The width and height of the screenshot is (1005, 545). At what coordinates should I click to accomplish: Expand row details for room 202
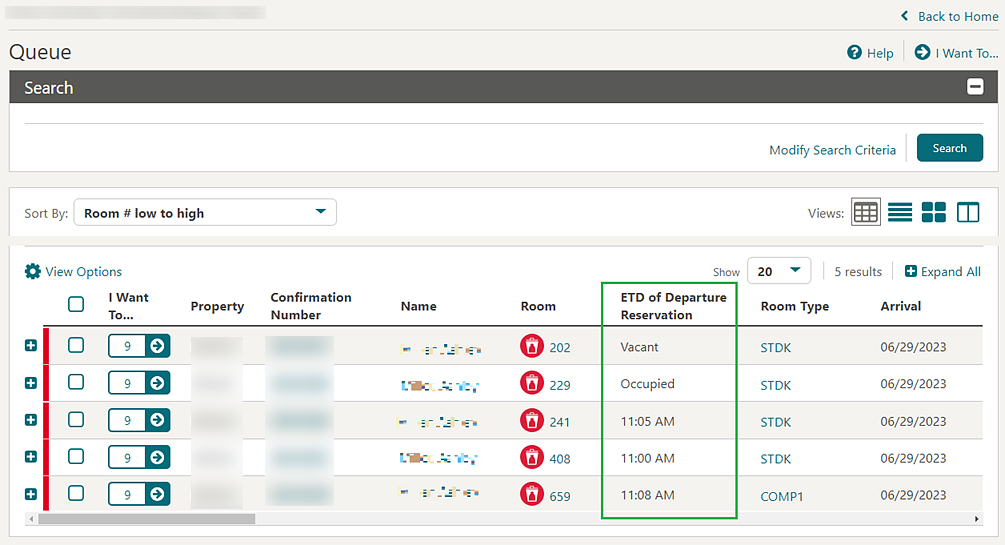coord(31,346)
